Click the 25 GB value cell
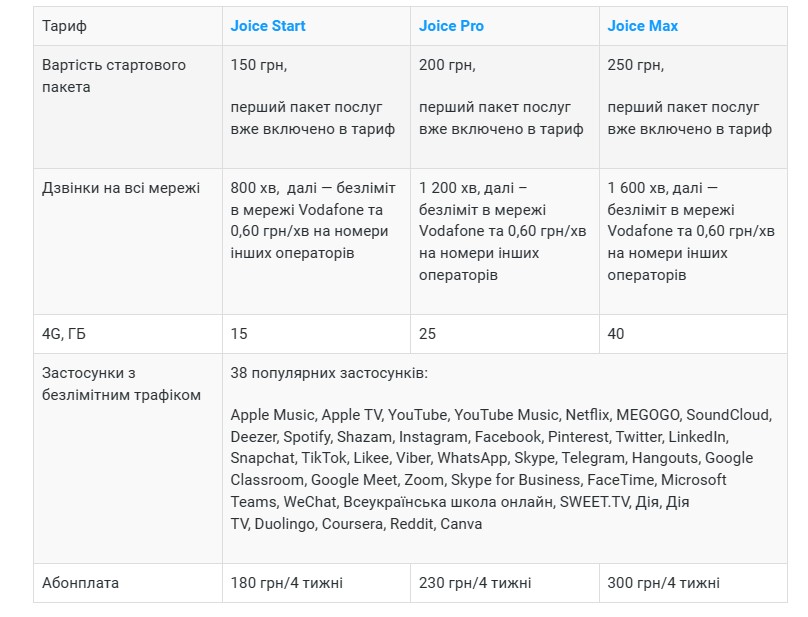This screenshot has width=808, height=617. 505,334
